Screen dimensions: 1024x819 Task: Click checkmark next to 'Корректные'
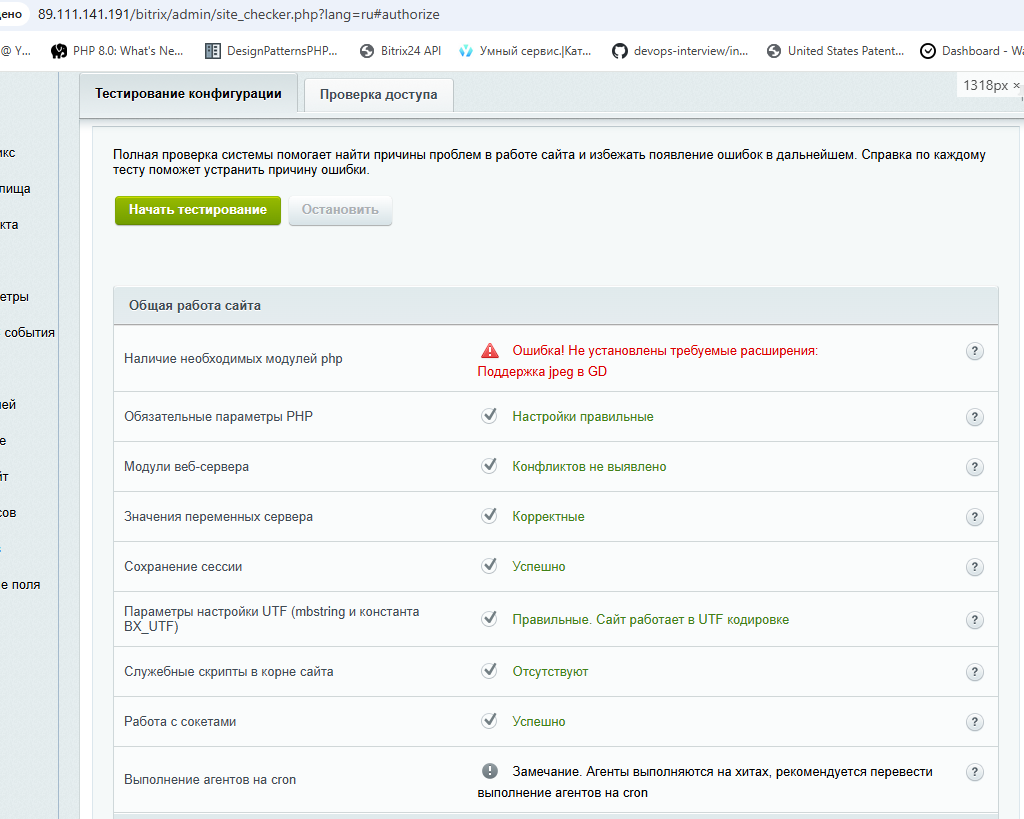click(489, 515)
